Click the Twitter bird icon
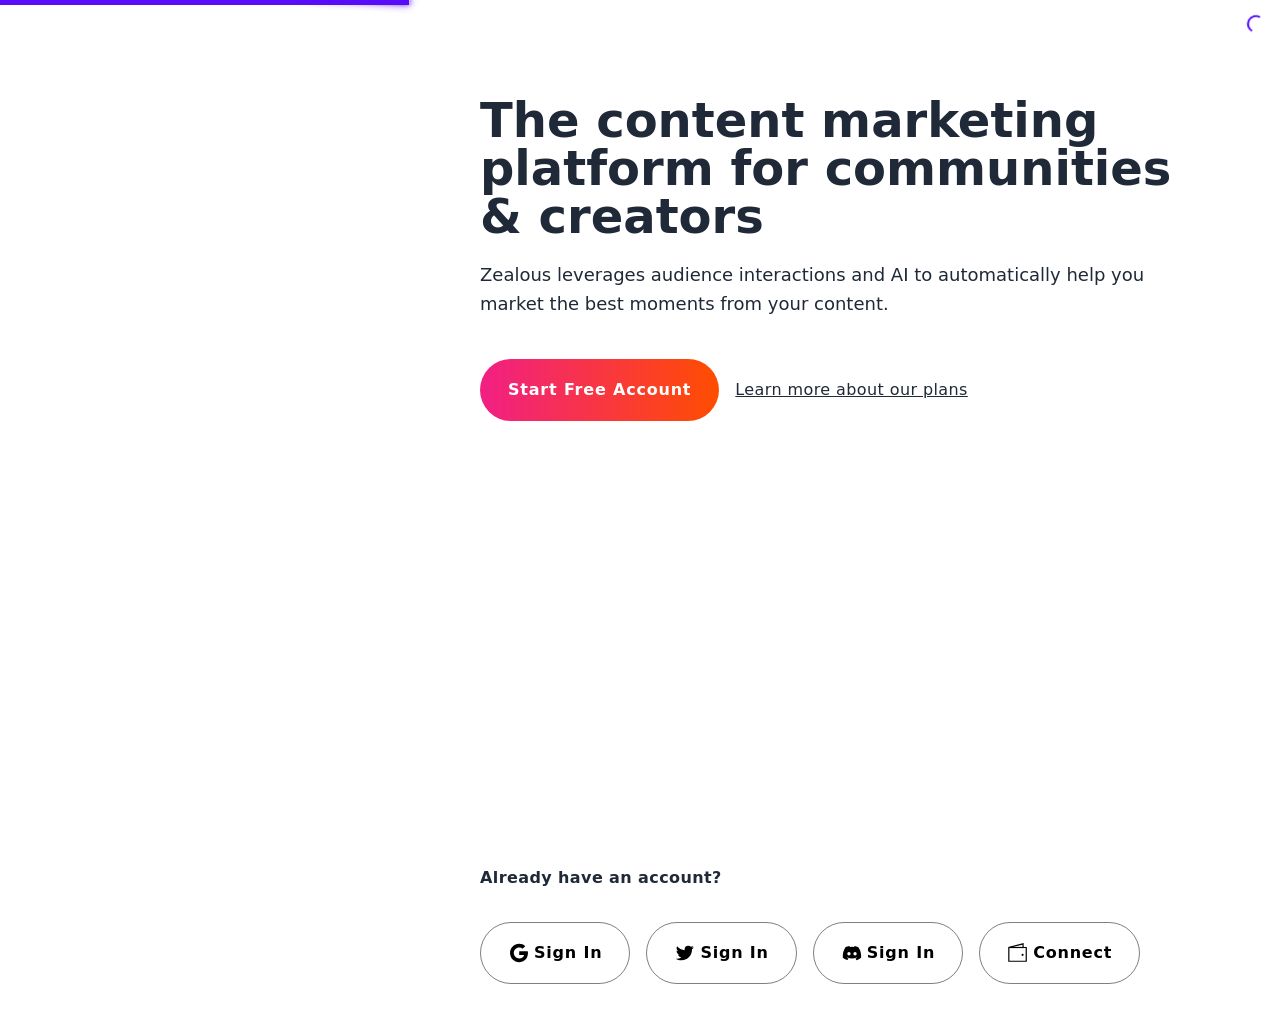 point(684,953)
